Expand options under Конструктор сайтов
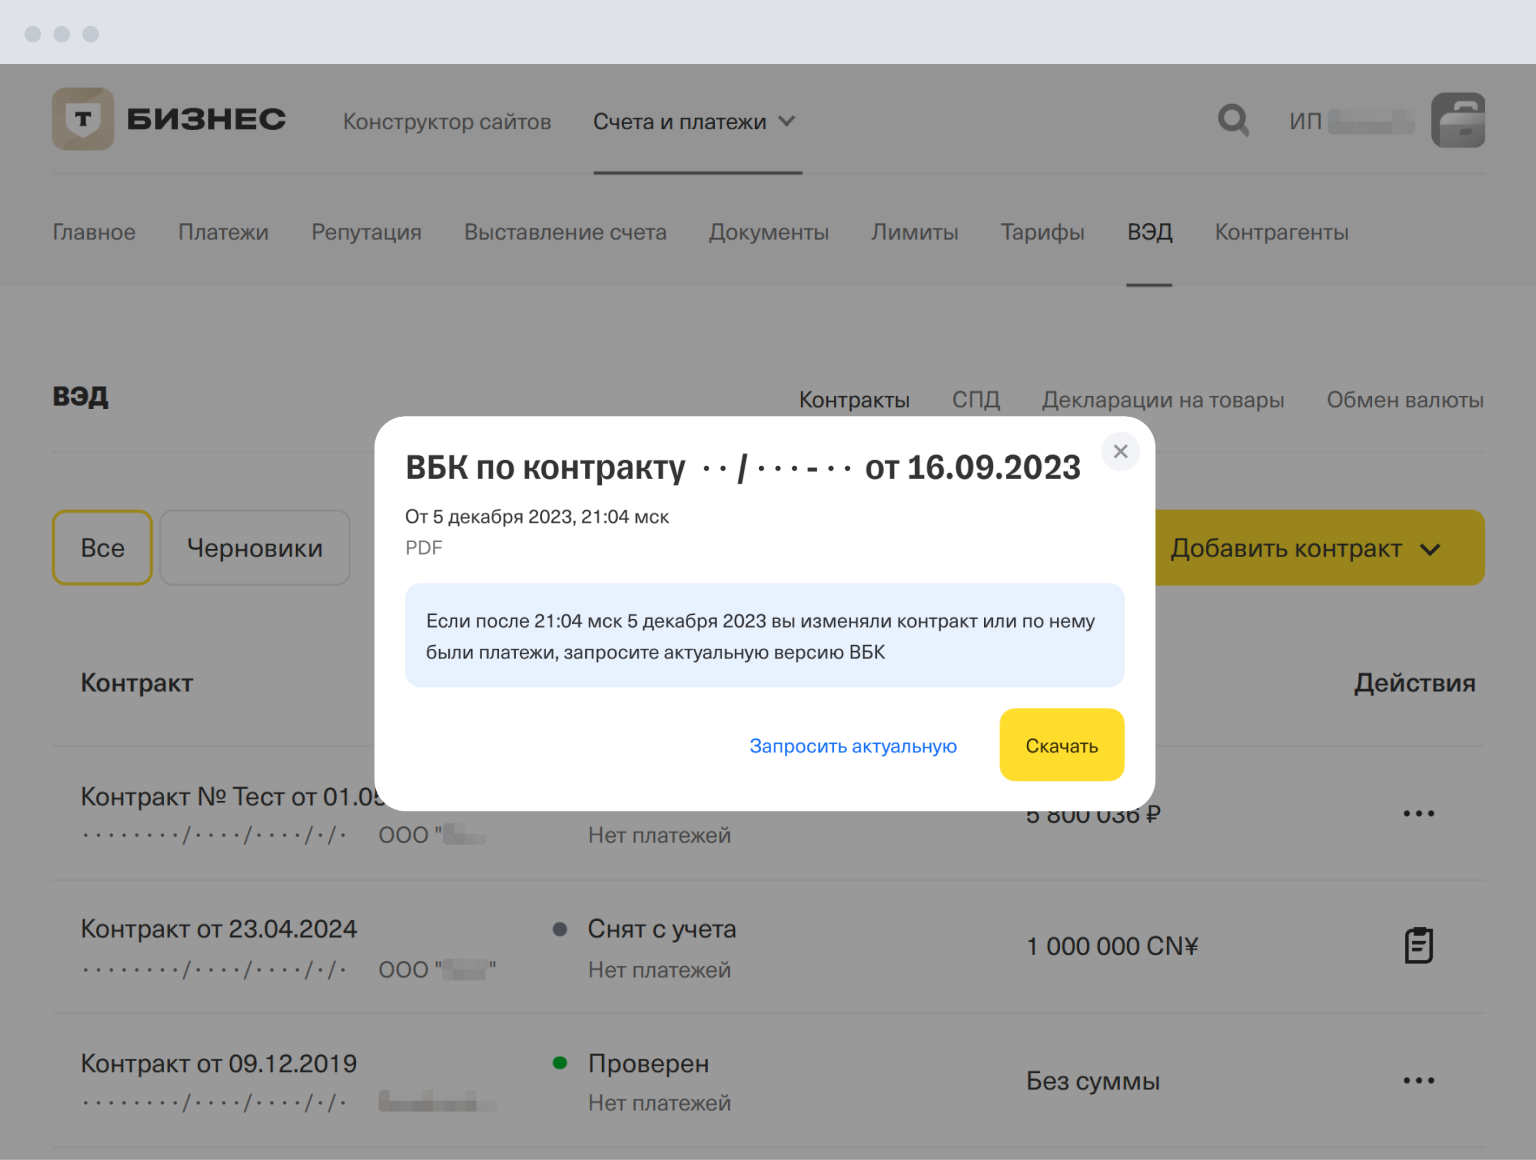Viewport: 1536px width, 1160px height. (447, 121)
